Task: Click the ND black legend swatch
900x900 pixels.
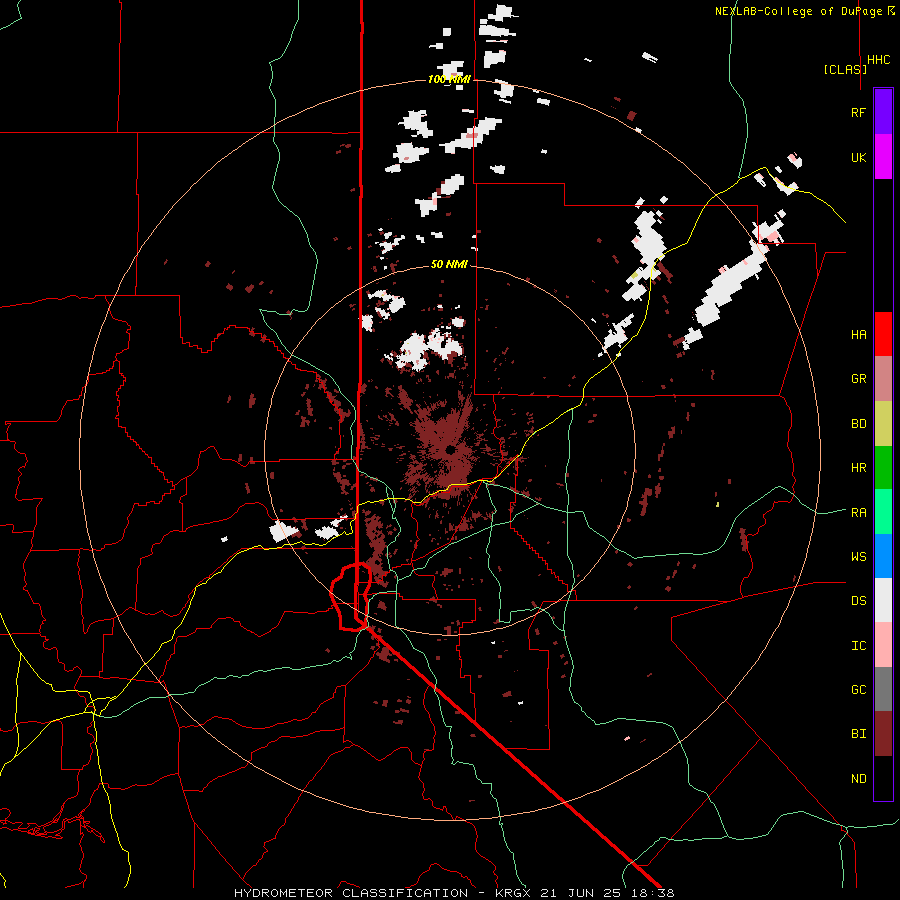Action: click(x=883, y=778)
